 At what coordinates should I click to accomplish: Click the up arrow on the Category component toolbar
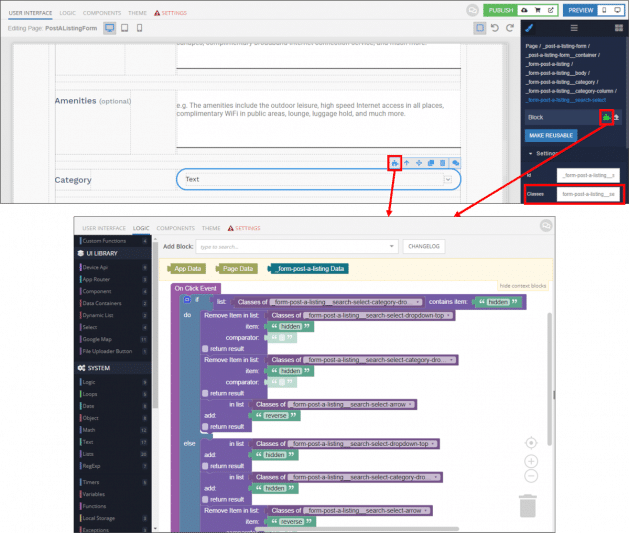(x=407, y=163)
